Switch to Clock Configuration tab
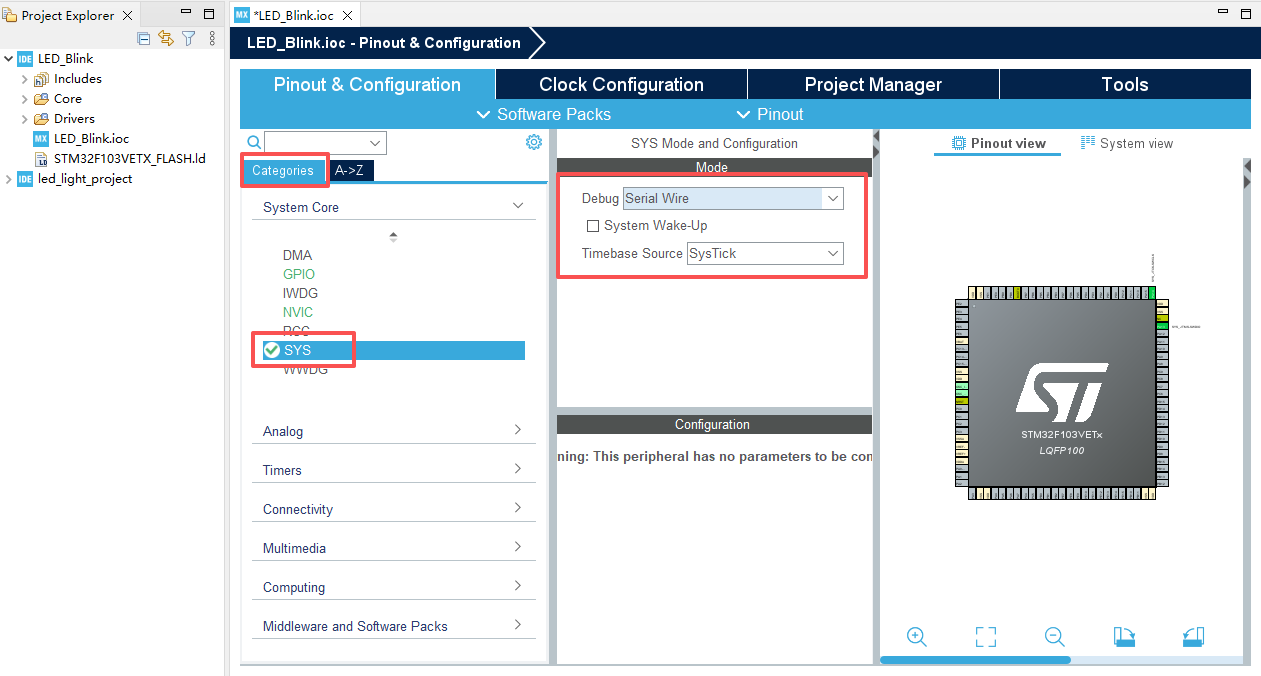 pos(621,84)
